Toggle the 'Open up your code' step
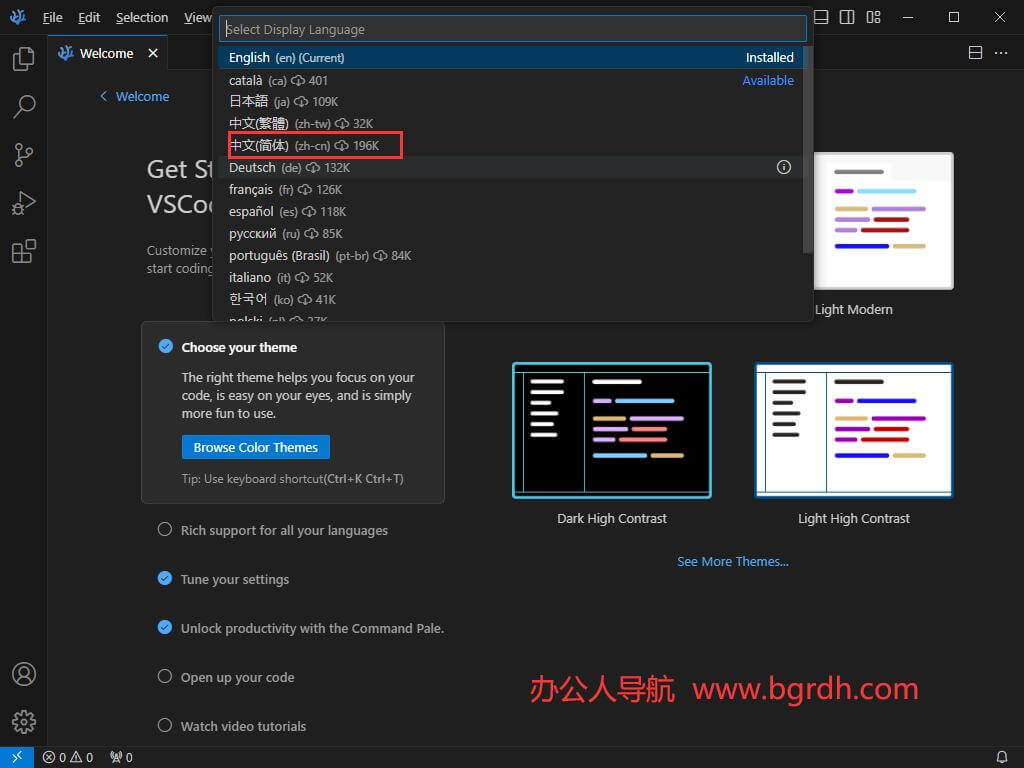The image size is (1024, 768). pyautogui.click(x=237, y=677)
